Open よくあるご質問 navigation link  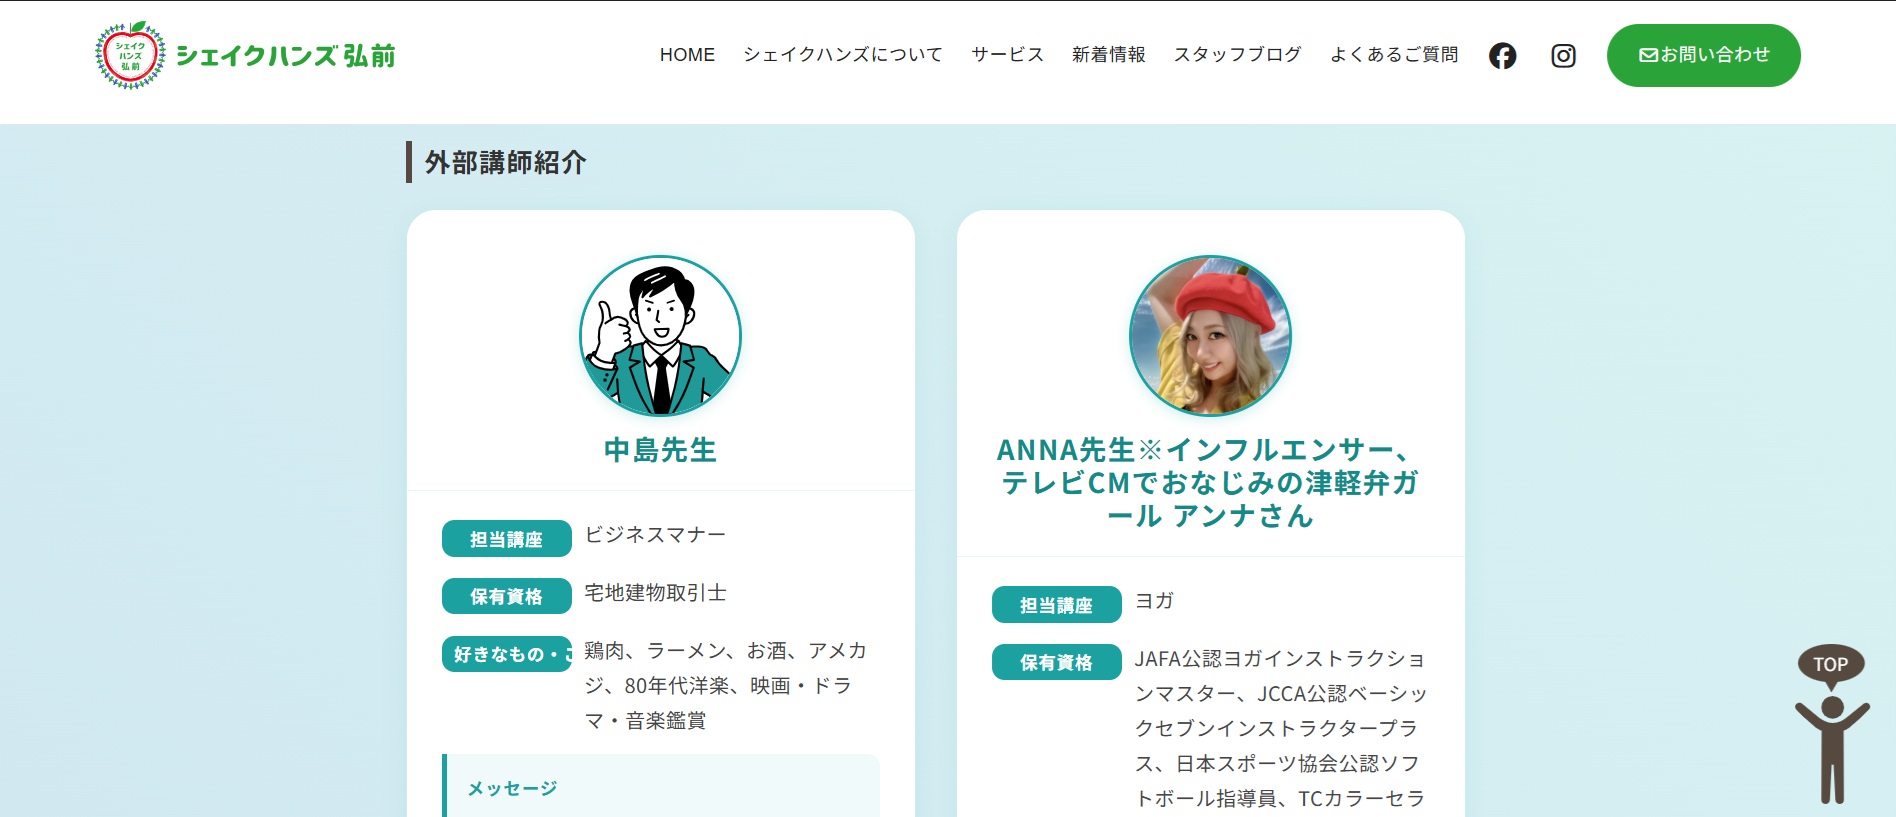[x=1394, y=55]
